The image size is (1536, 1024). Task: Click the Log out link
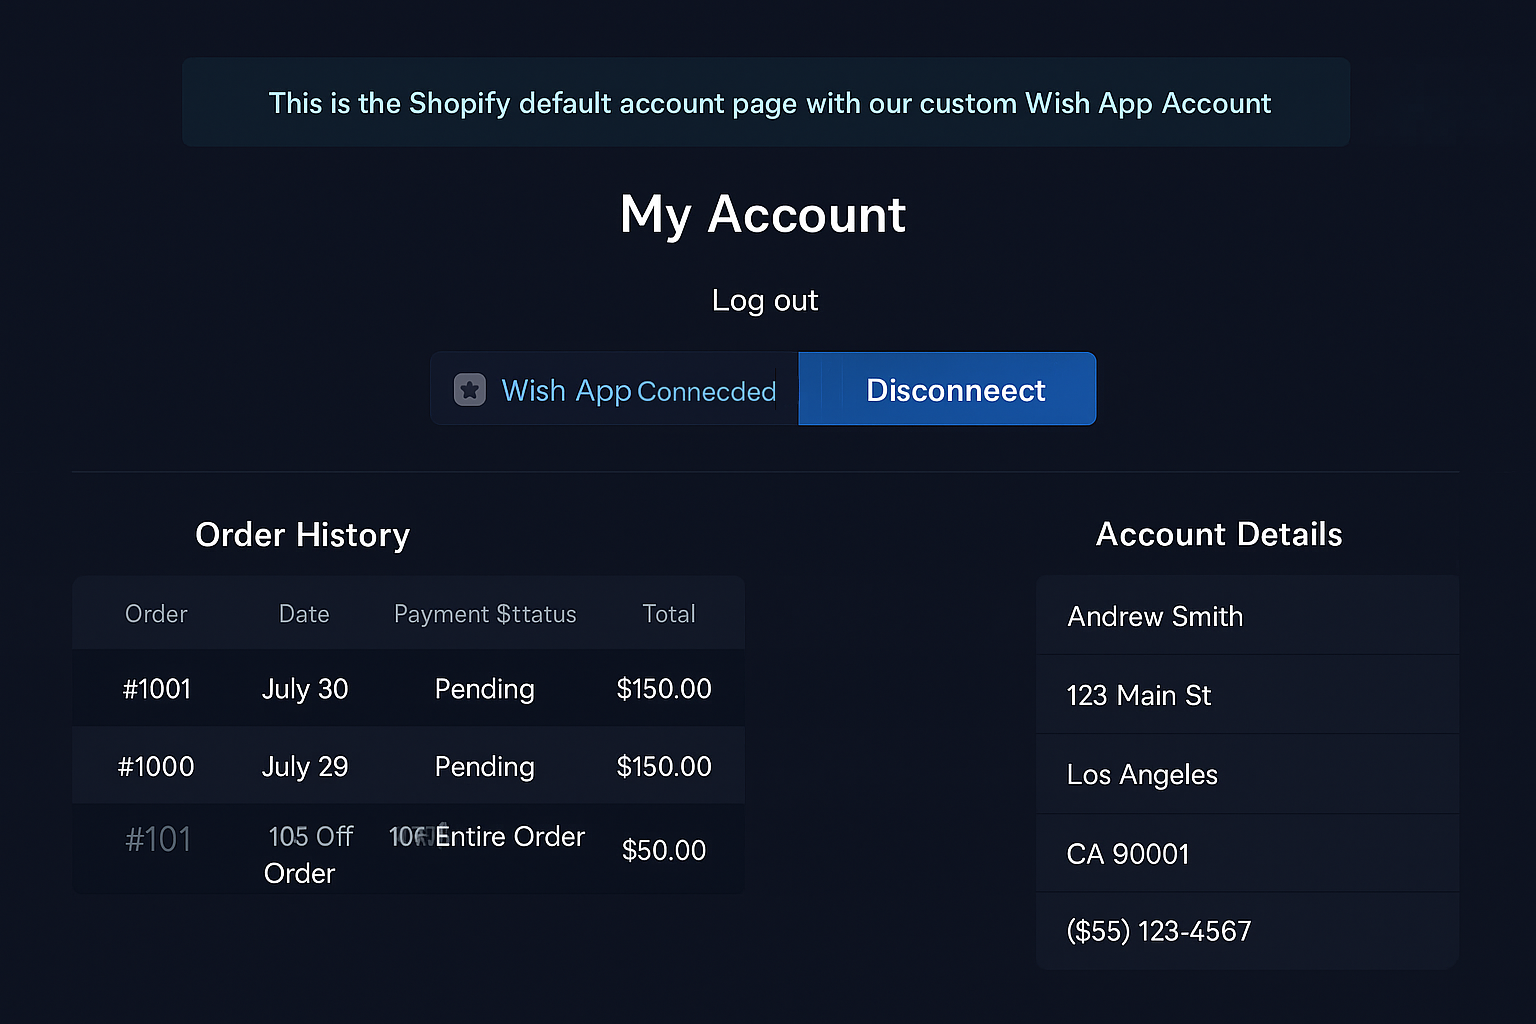765,300
